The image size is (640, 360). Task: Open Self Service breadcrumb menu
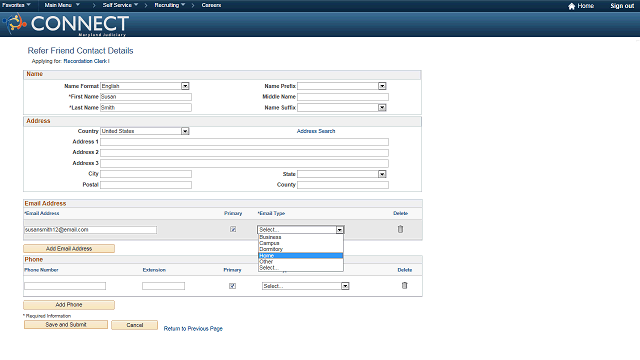pos(120,5)
